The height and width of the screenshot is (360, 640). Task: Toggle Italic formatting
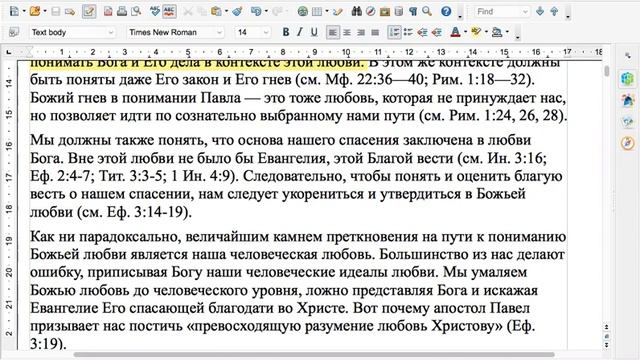pyautogui.click(x=300, y=32)
